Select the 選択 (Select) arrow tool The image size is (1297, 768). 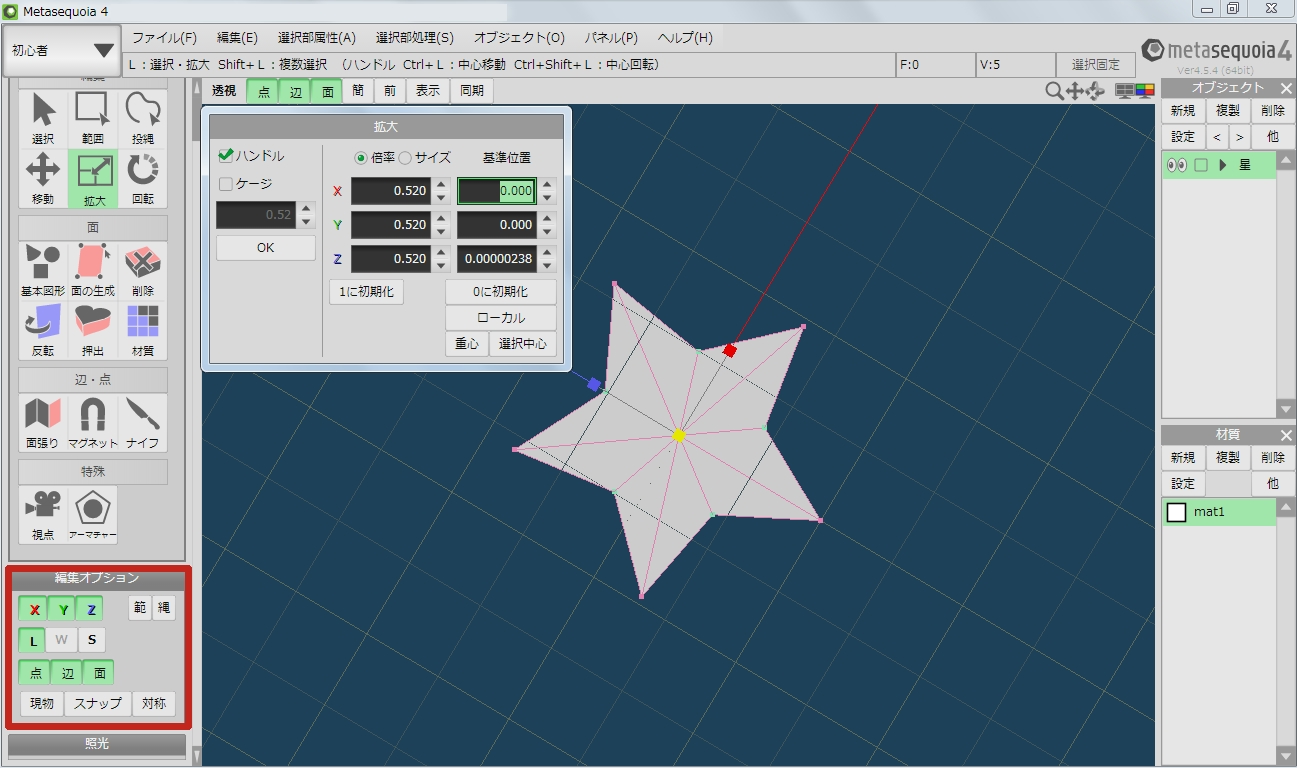[x=43, y=119]
